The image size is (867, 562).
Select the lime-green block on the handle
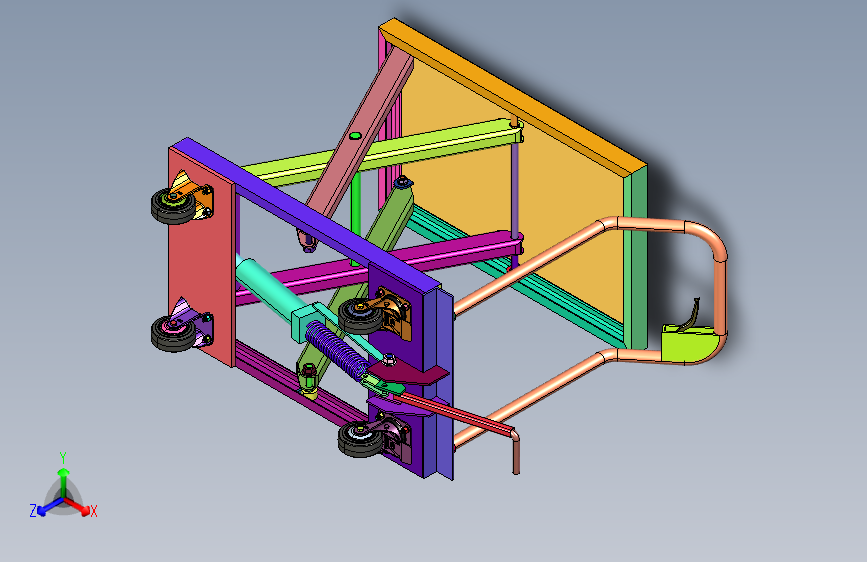690,344
